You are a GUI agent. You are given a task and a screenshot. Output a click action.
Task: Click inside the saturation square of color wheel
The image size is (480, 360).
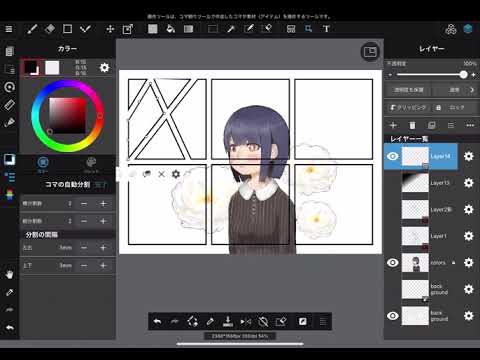67,115
